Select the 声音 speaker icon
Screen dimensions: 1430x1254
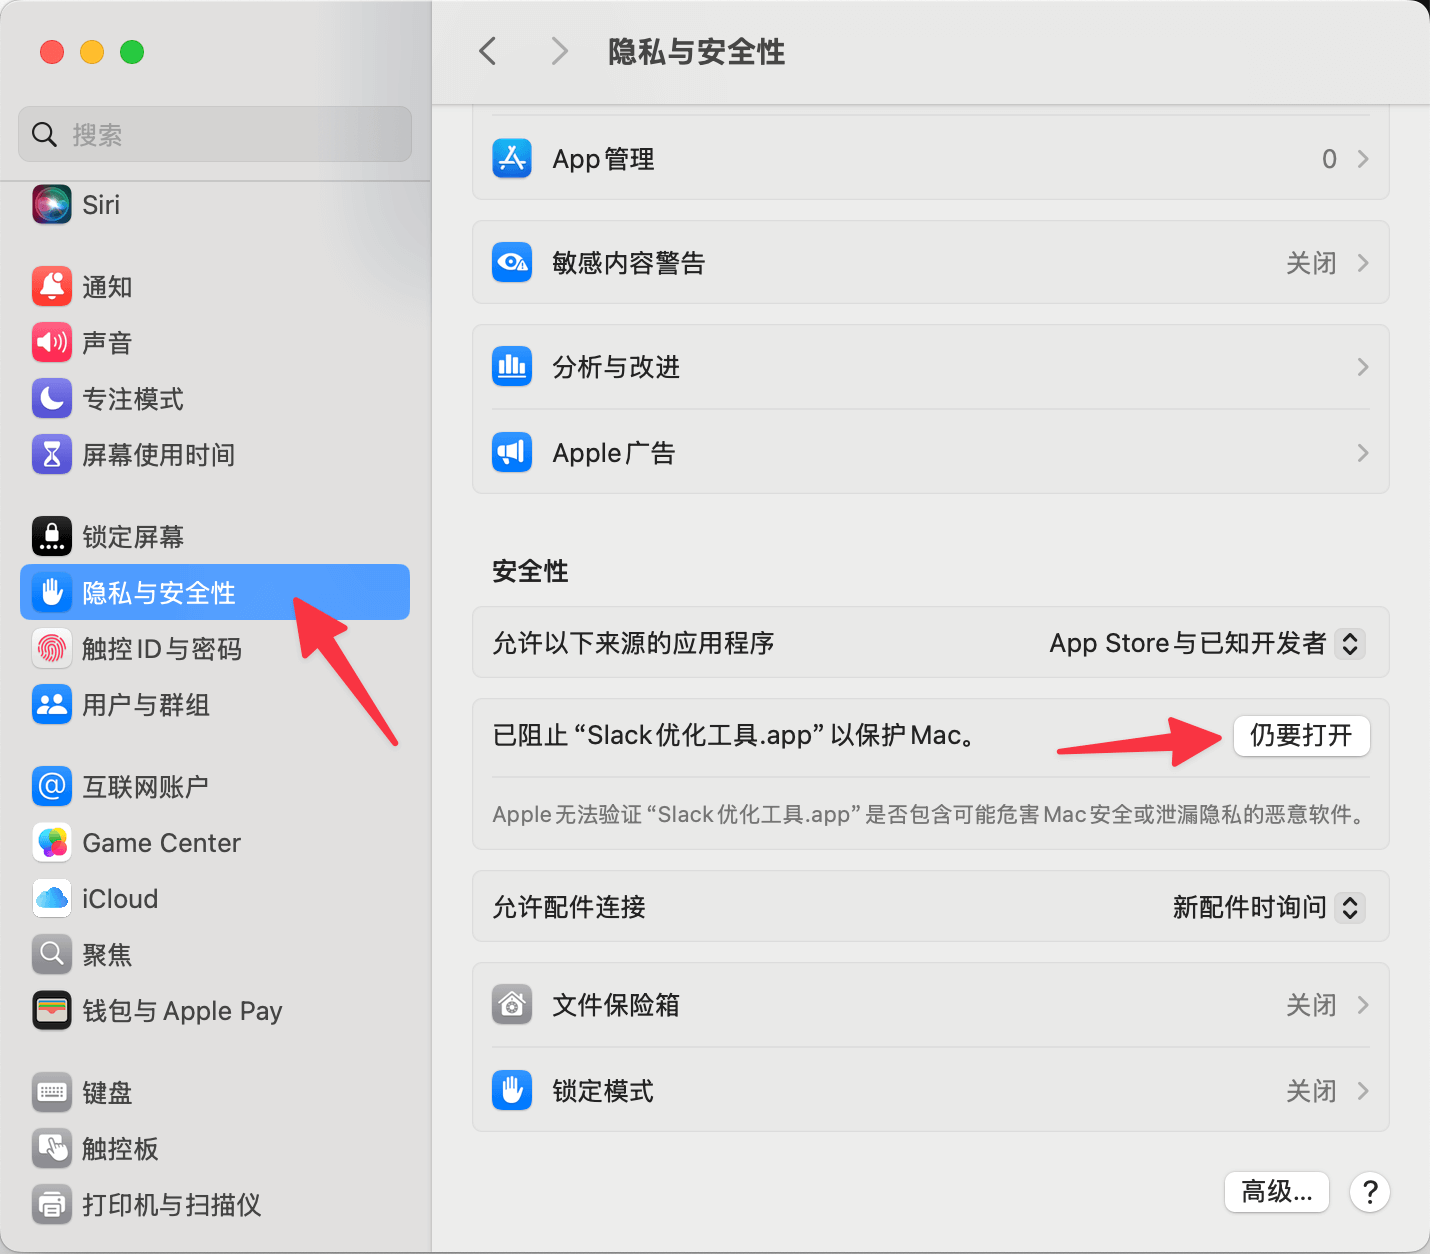[52, 343]
